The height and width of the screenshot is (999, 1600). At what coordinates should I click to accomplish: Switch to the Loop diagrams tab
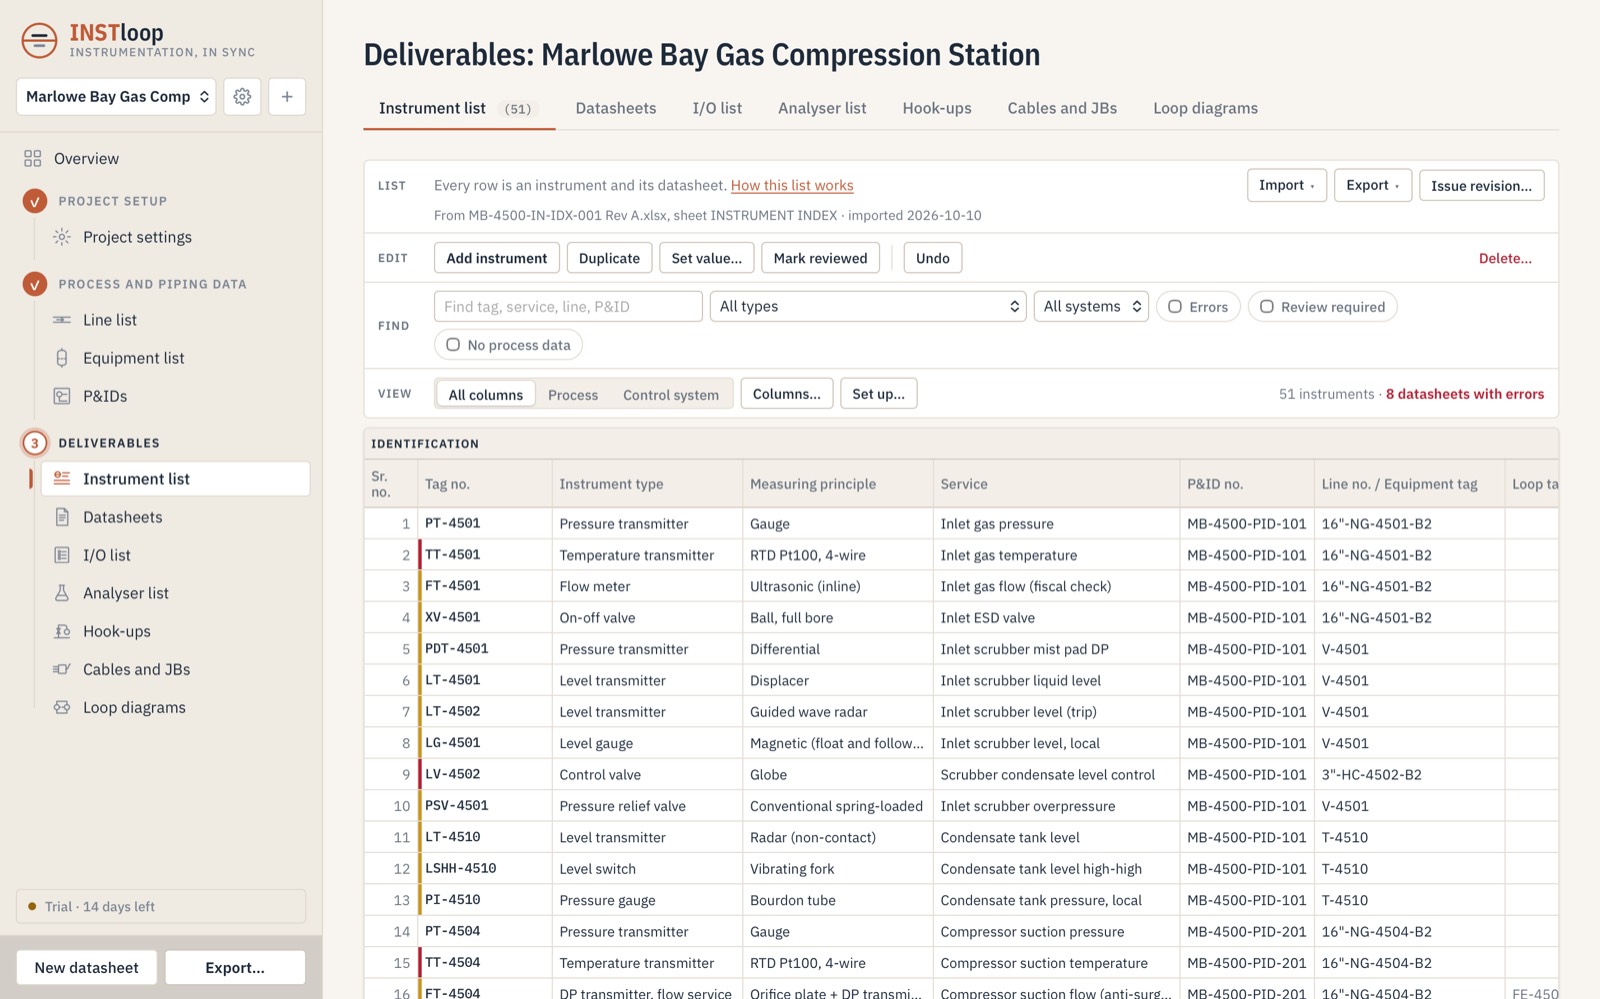tap(1205, 108)
